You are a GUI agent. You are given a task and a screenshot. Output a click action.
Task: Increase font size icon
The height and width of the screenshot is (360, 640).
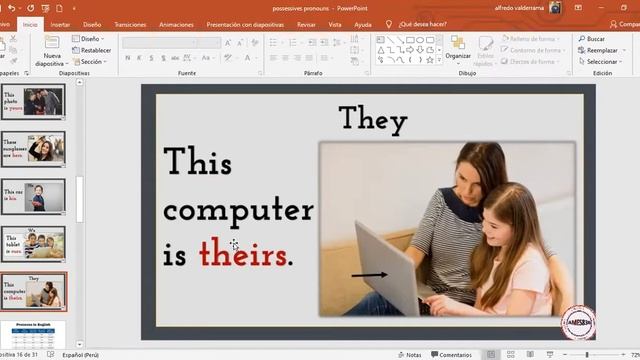228,42
